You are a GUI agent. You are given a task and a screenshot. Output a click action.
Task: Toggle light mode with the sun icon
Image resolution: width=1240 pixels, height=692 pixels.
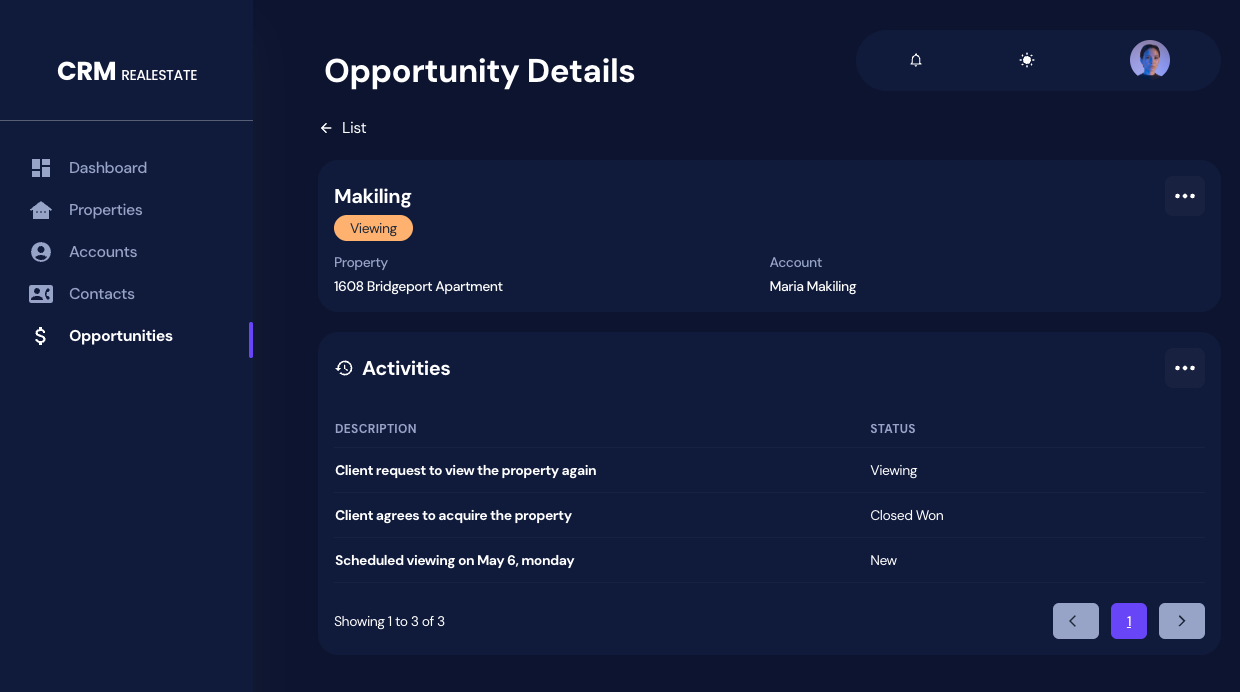(1027, 60)
